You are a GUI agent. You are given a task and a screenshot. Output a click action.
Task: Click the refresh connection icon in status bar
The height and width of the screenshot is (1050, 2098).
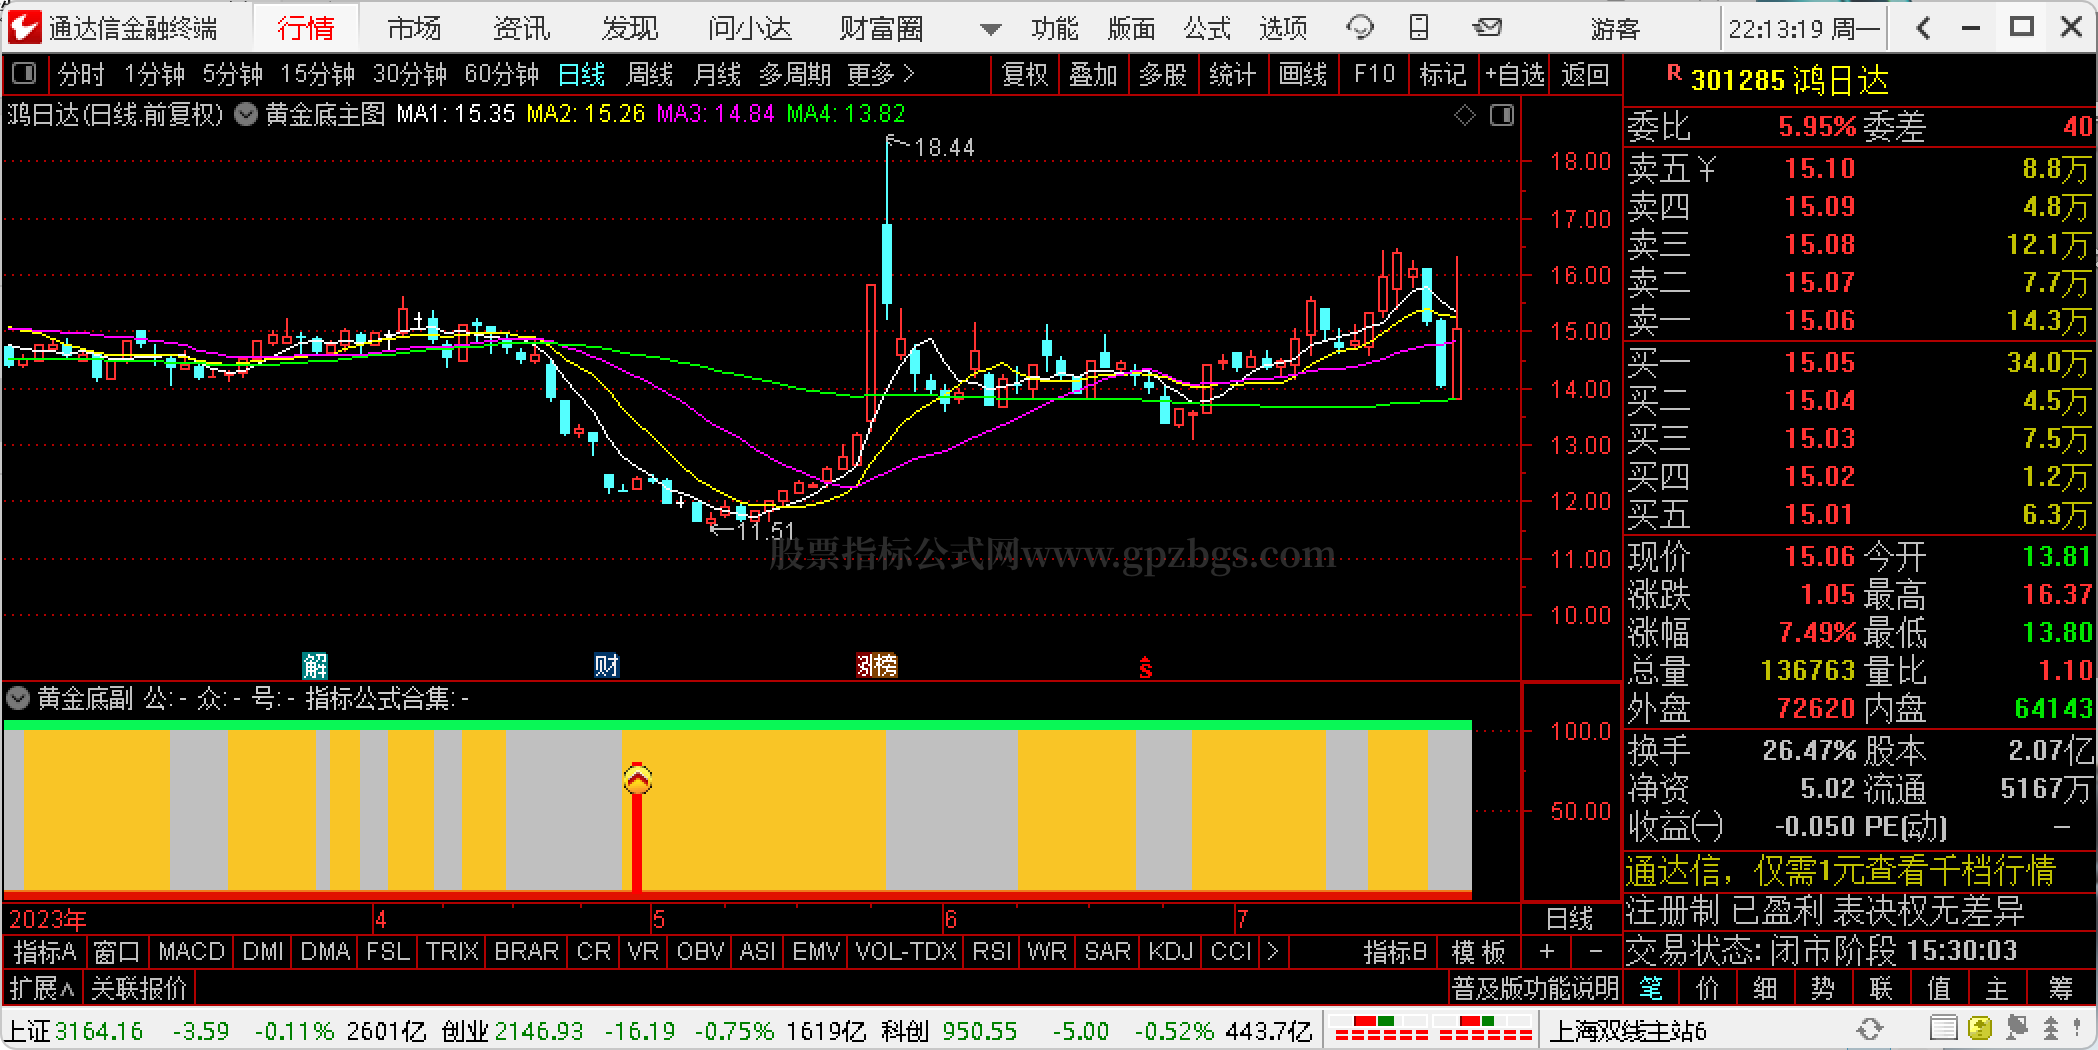(x=1869, y=1030)
